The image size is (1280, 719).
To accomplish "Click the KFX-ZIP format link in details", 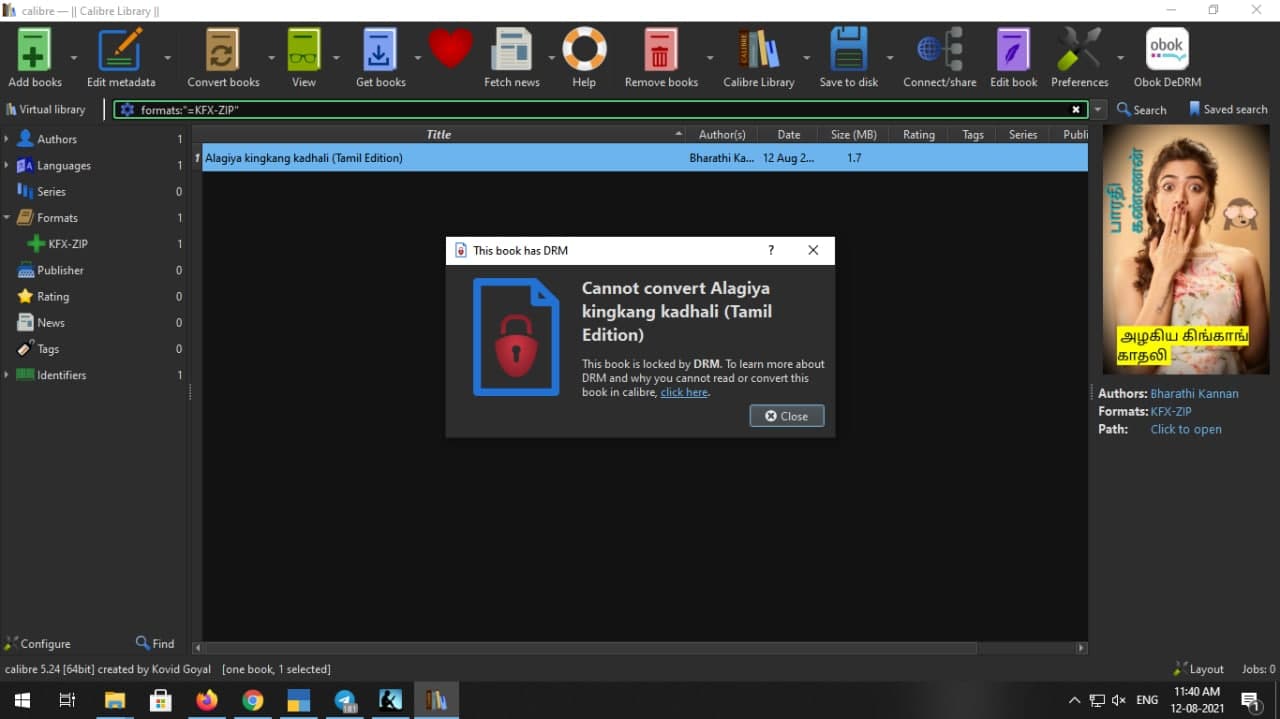I will [1171, 411].
